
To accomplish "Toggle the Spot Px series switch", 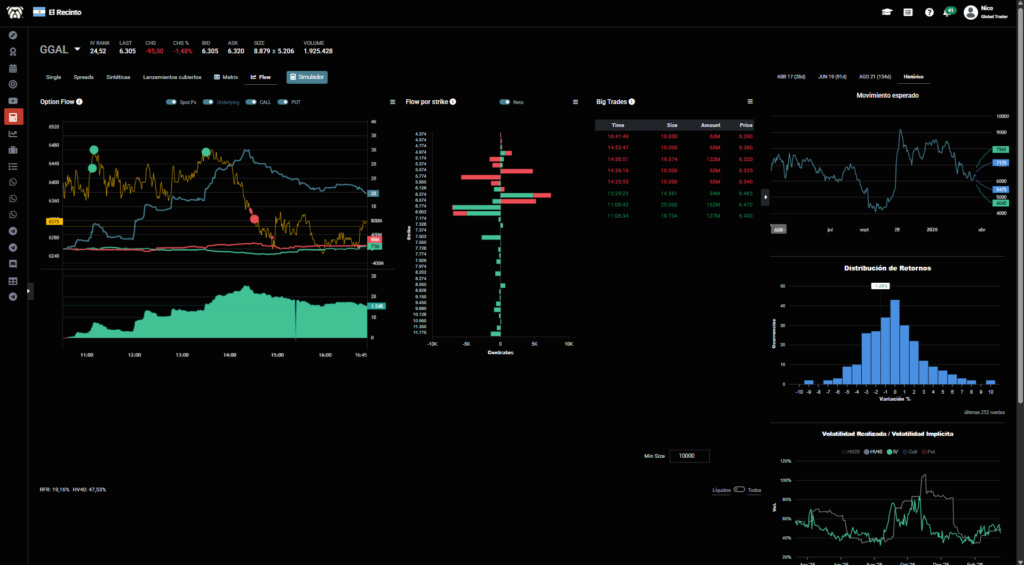I will click(171, 101).
